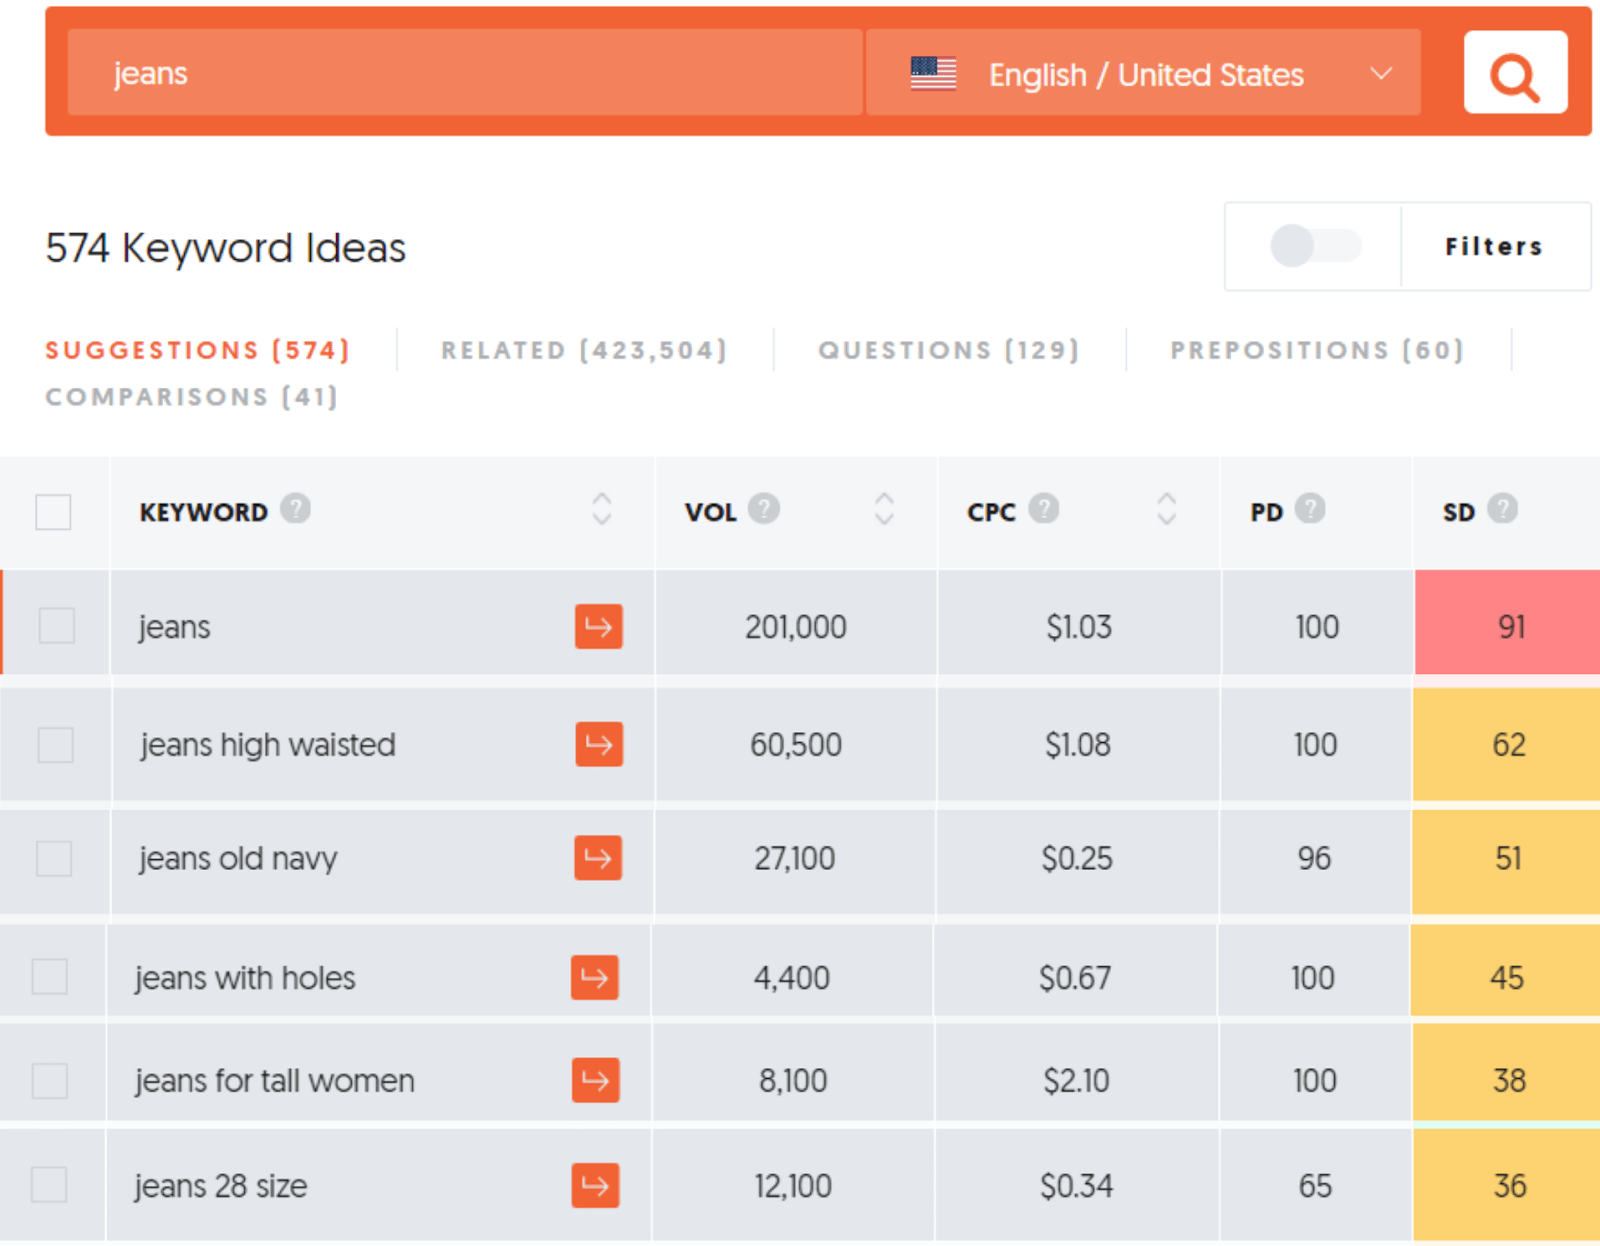Click arrow icon for 'jeans old navy'

(598, 858)
